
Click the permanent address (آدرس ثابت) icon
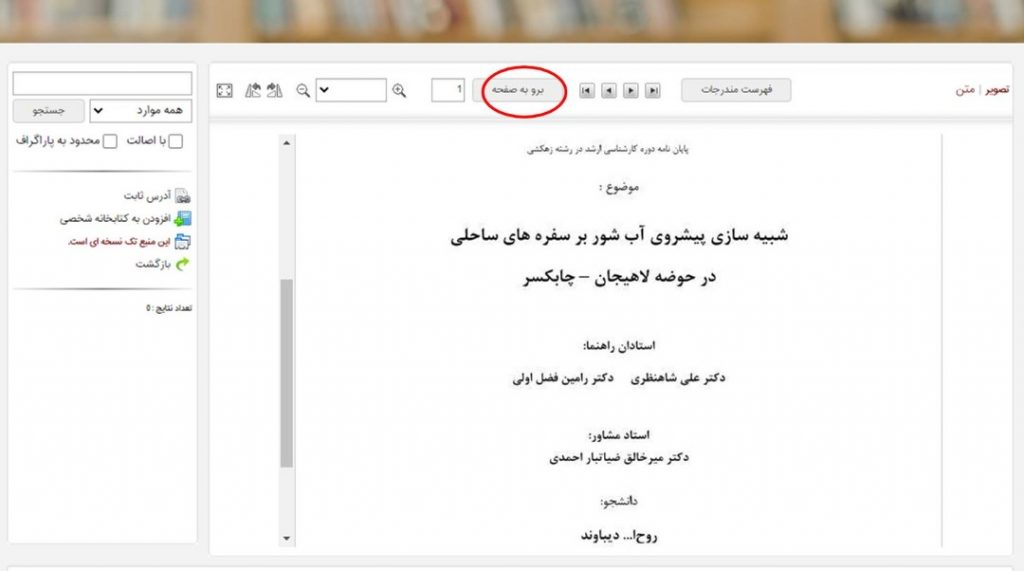pyautogui.click(x=182, y=197)
